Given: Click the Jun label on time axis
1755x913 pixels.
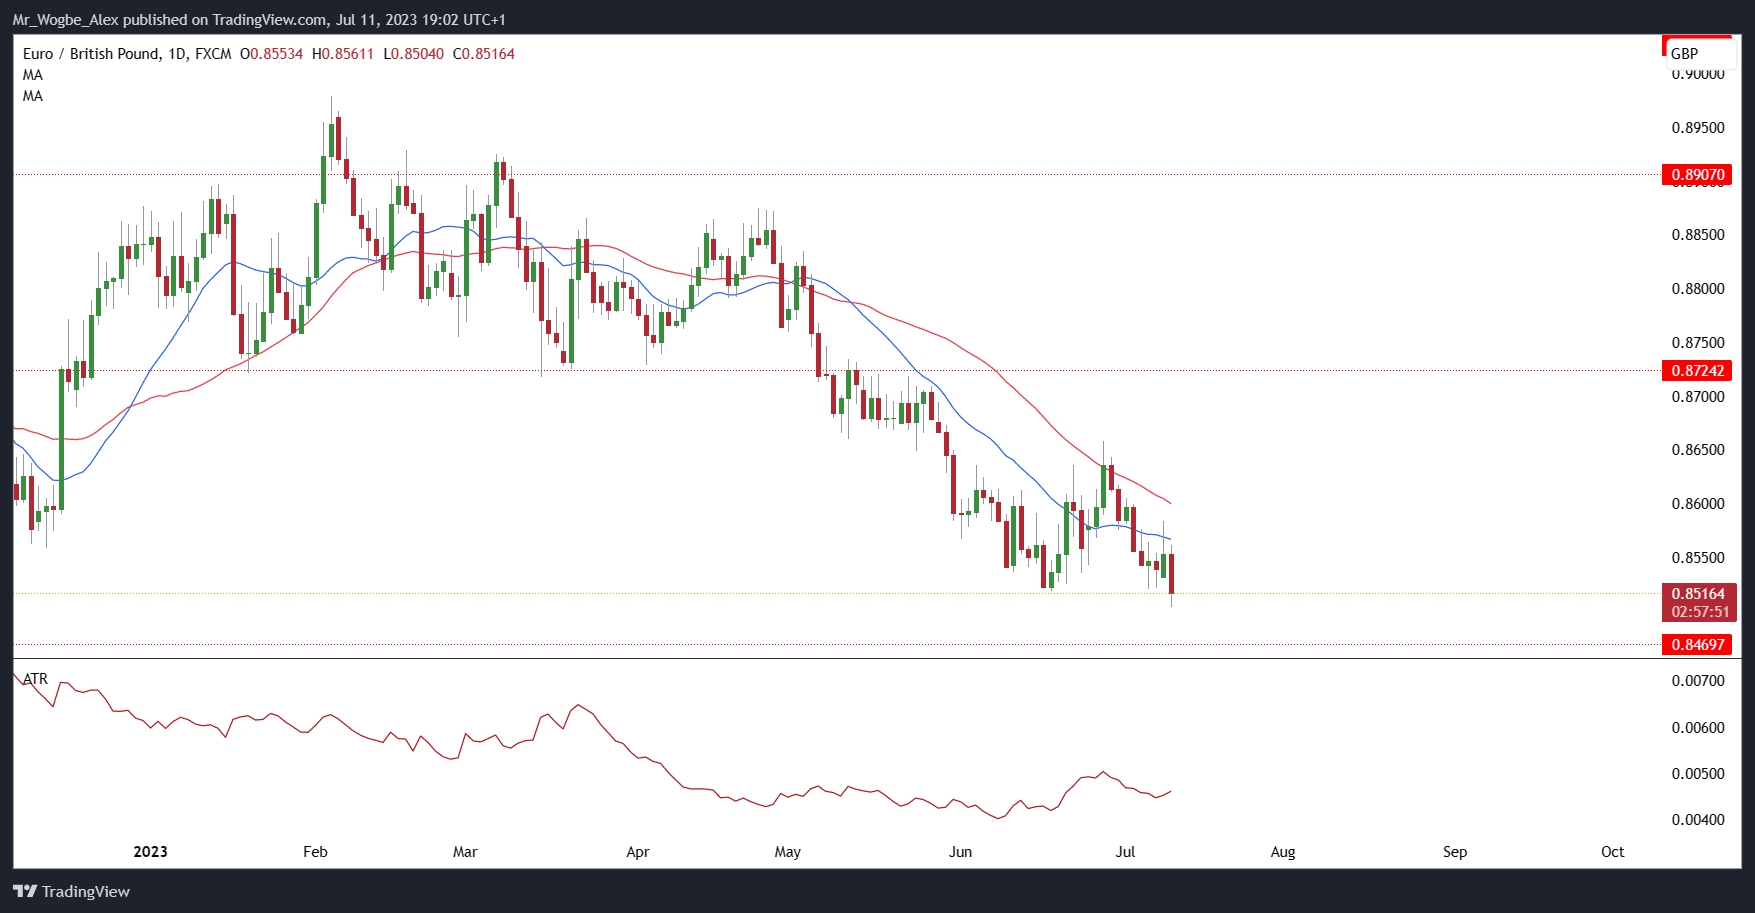Looking at the screenshot, I should 960,852.
